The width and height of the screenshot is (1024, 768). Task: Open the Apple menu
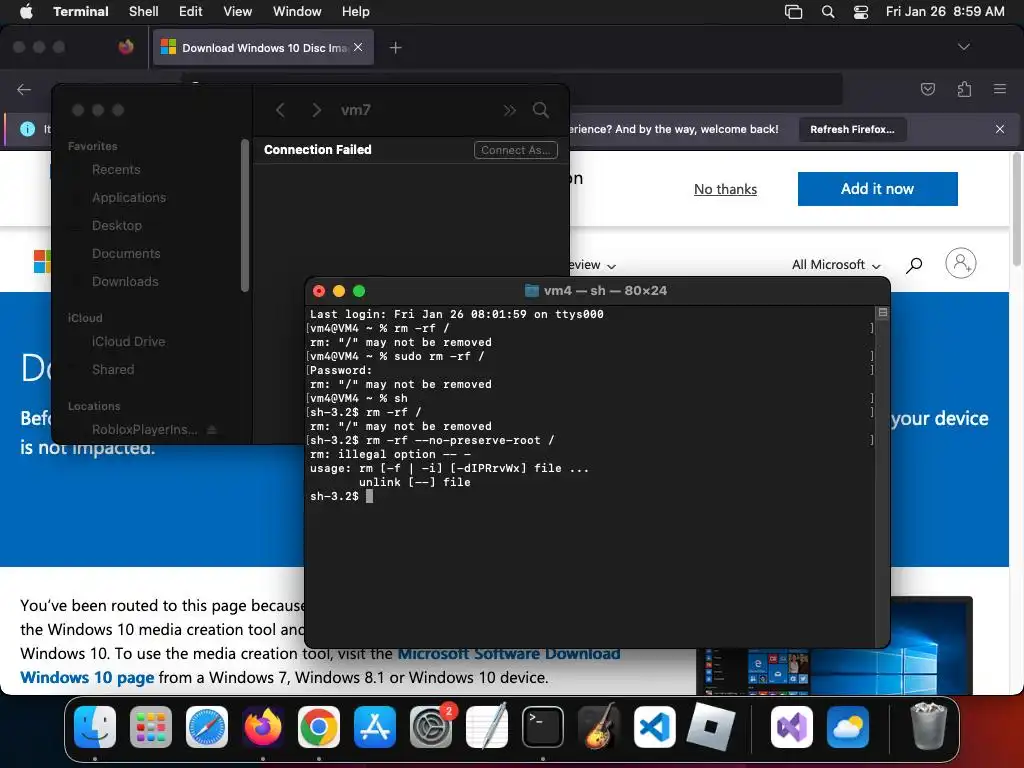point(26,11)
